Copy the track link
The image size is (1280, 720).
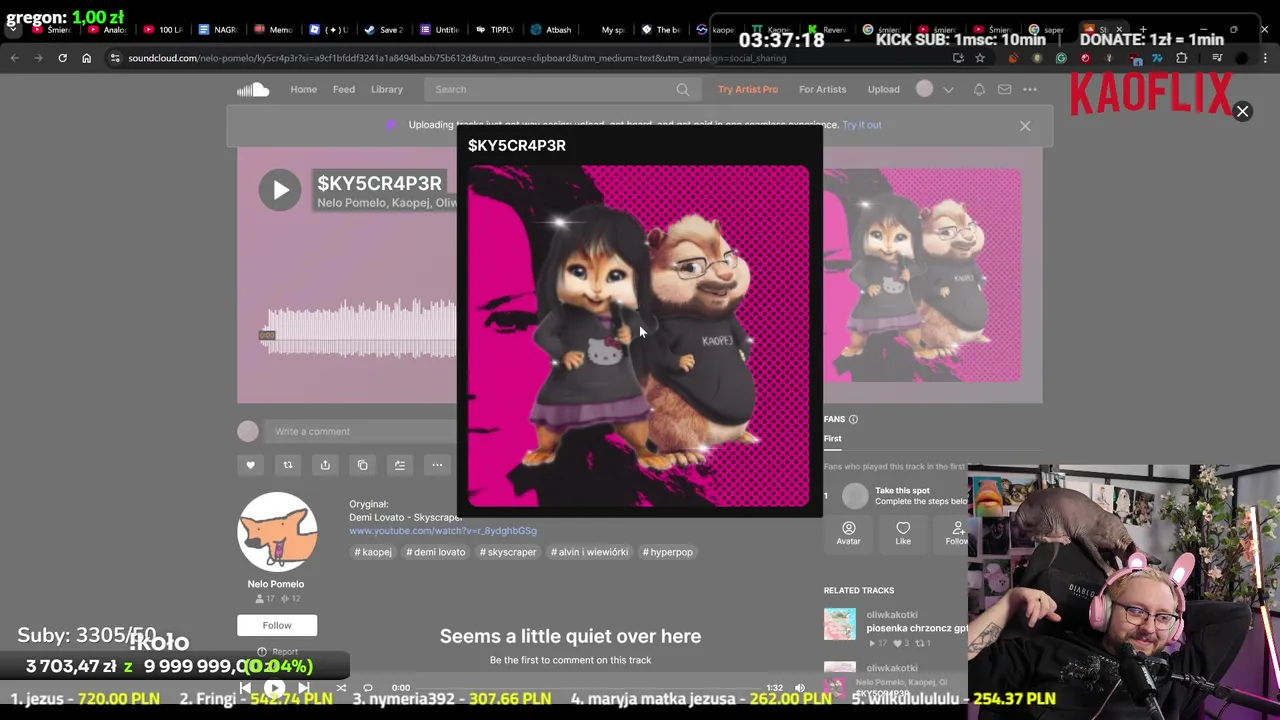[x=362, y=465]
